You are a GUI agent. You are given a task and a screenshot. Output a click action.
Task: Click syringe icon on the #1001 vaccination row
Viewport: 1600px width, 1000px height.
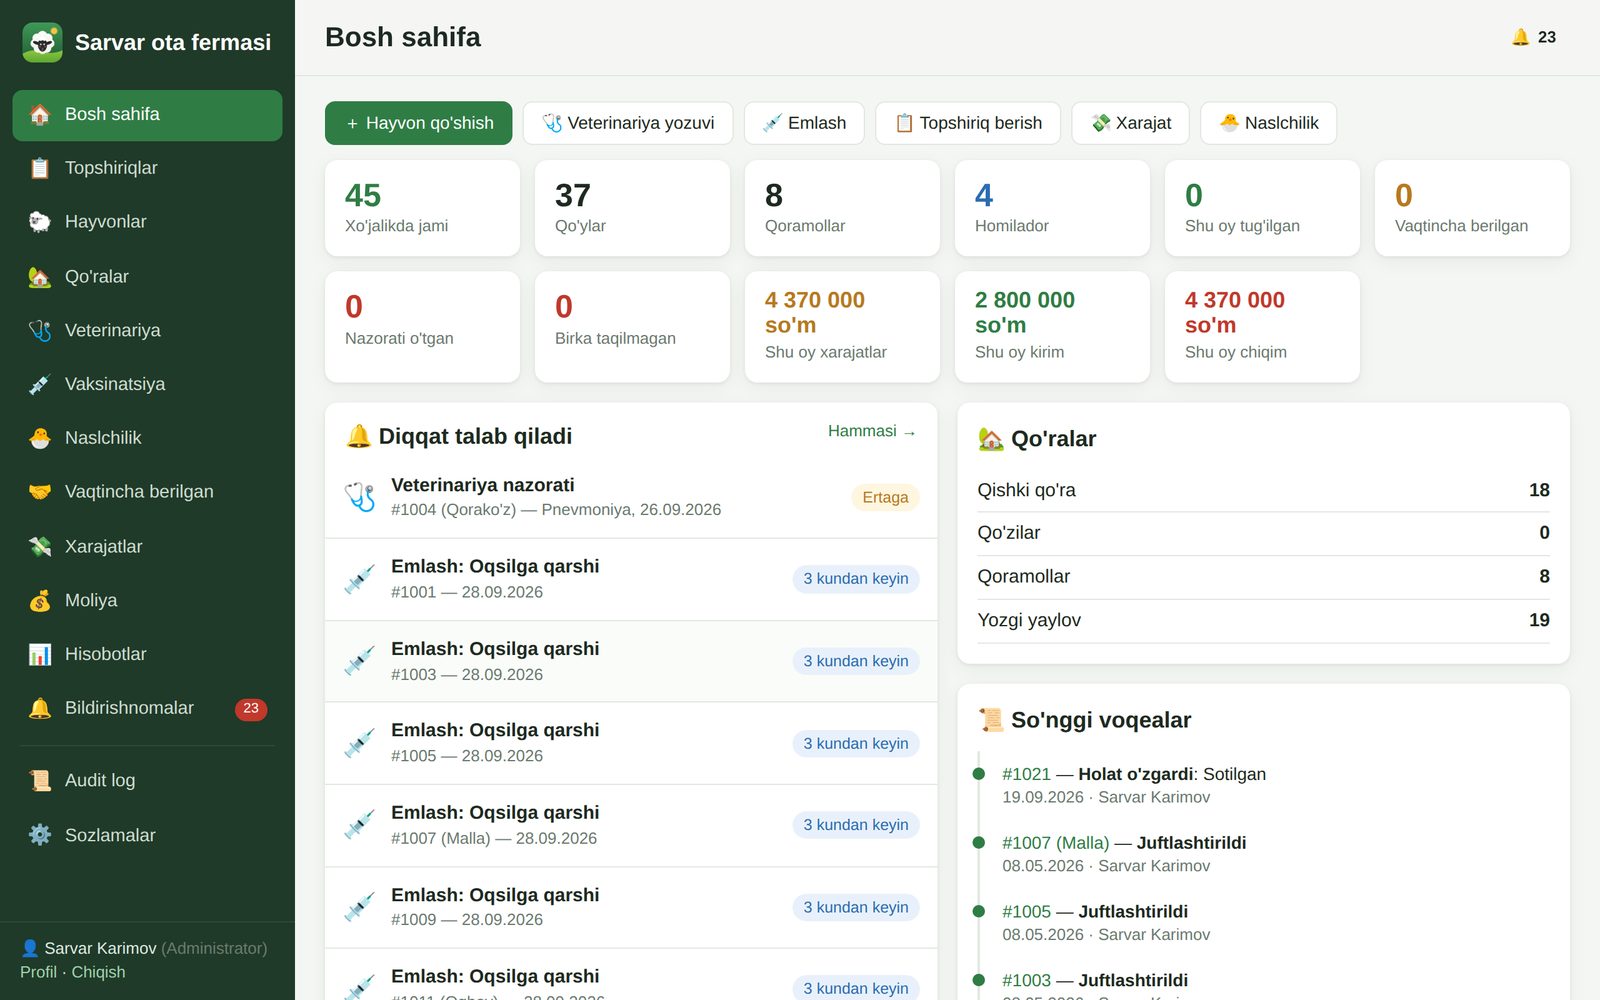coord(360,579)
